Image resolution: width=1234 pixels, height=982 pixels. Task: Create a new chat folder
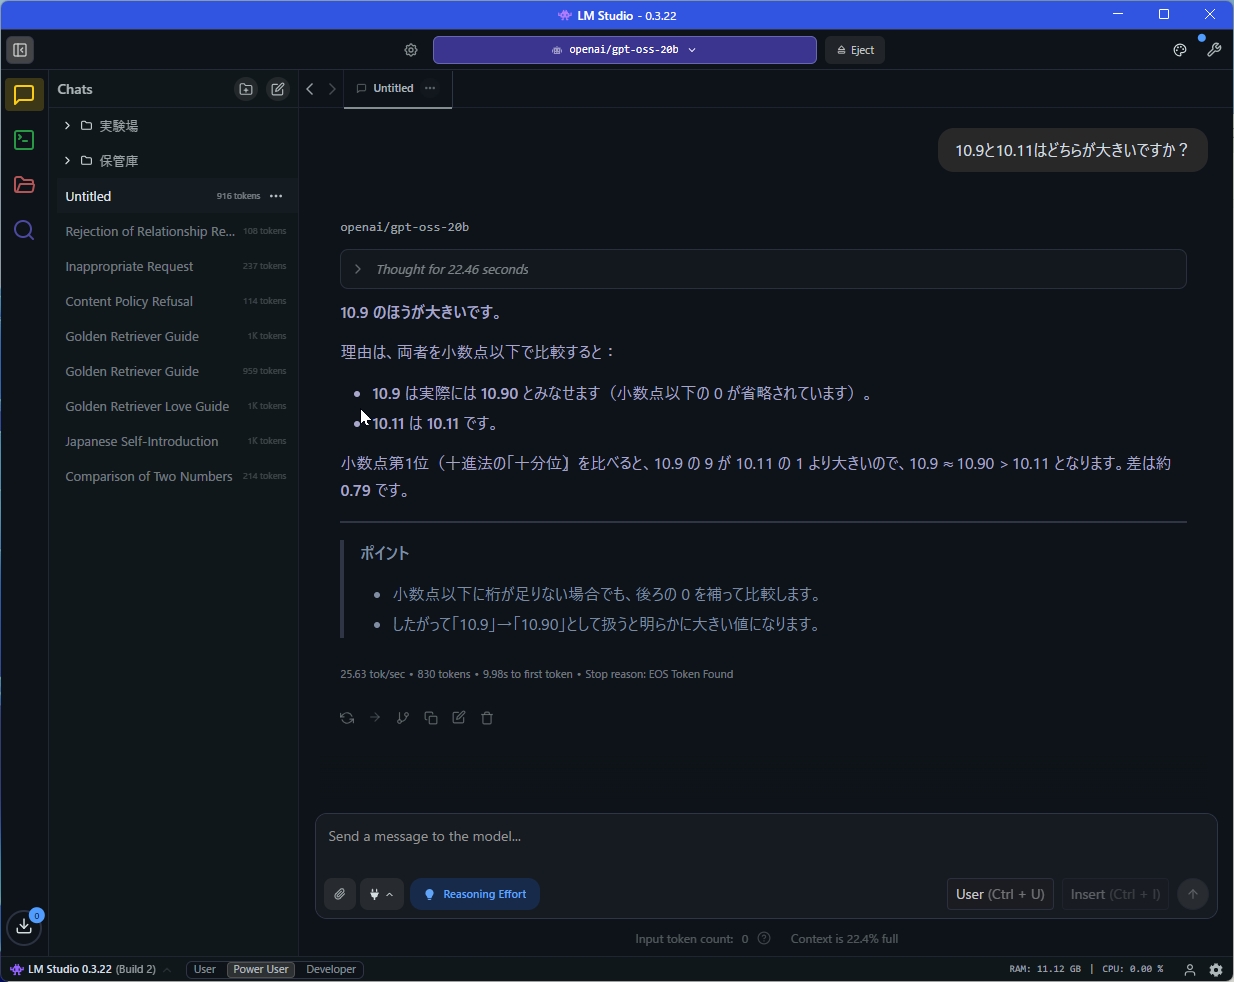pos(246,89)
